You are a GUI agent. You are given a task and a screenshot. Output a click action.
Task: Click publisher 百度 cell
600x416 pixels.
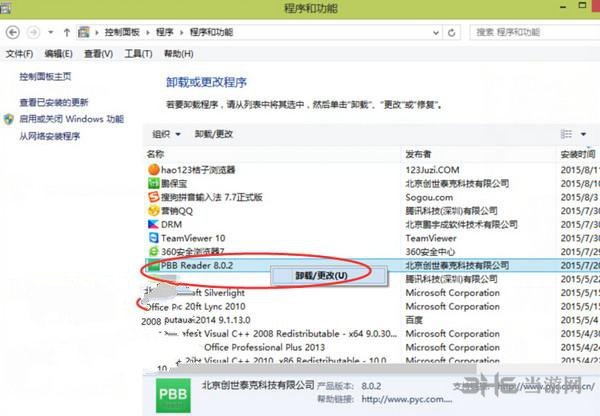tap(414, 320)
